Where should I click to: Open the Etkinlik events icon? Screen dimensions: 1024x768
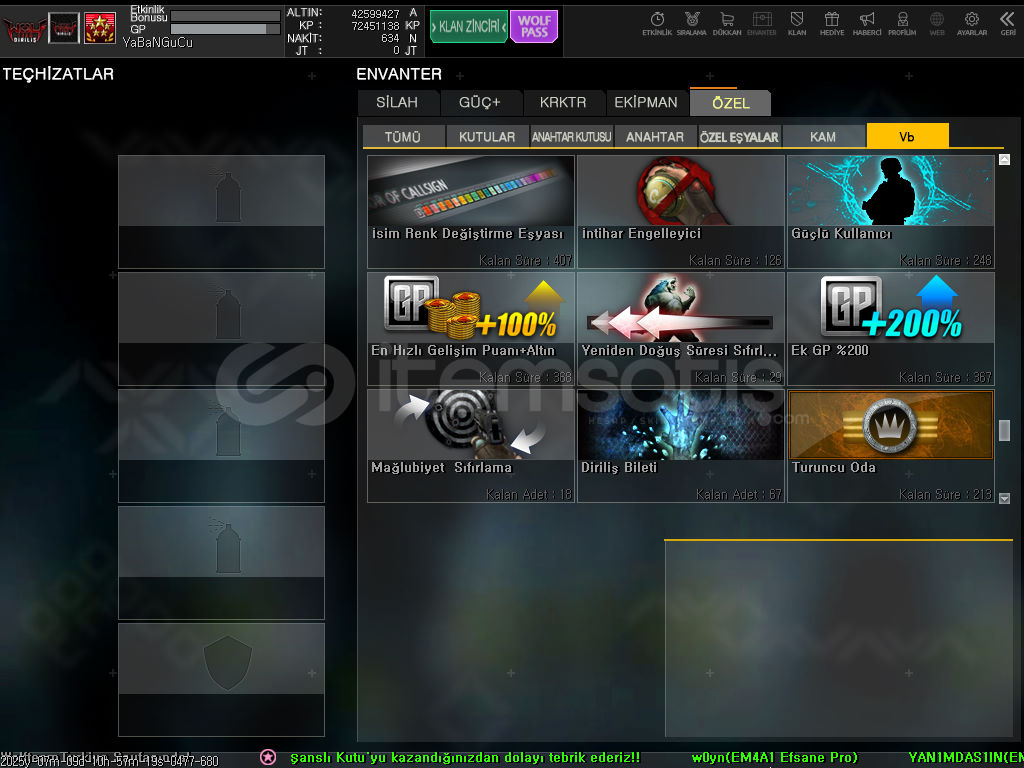[657, 24]
